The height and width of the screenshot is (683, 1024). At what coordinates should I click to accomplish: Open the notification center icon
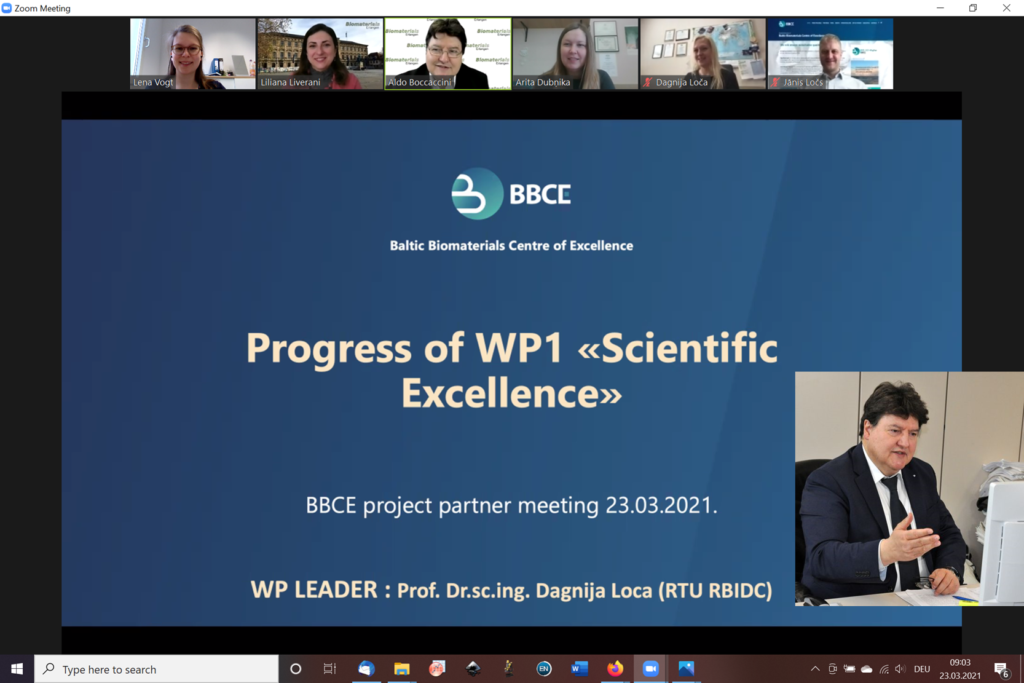pos(1001,669)
